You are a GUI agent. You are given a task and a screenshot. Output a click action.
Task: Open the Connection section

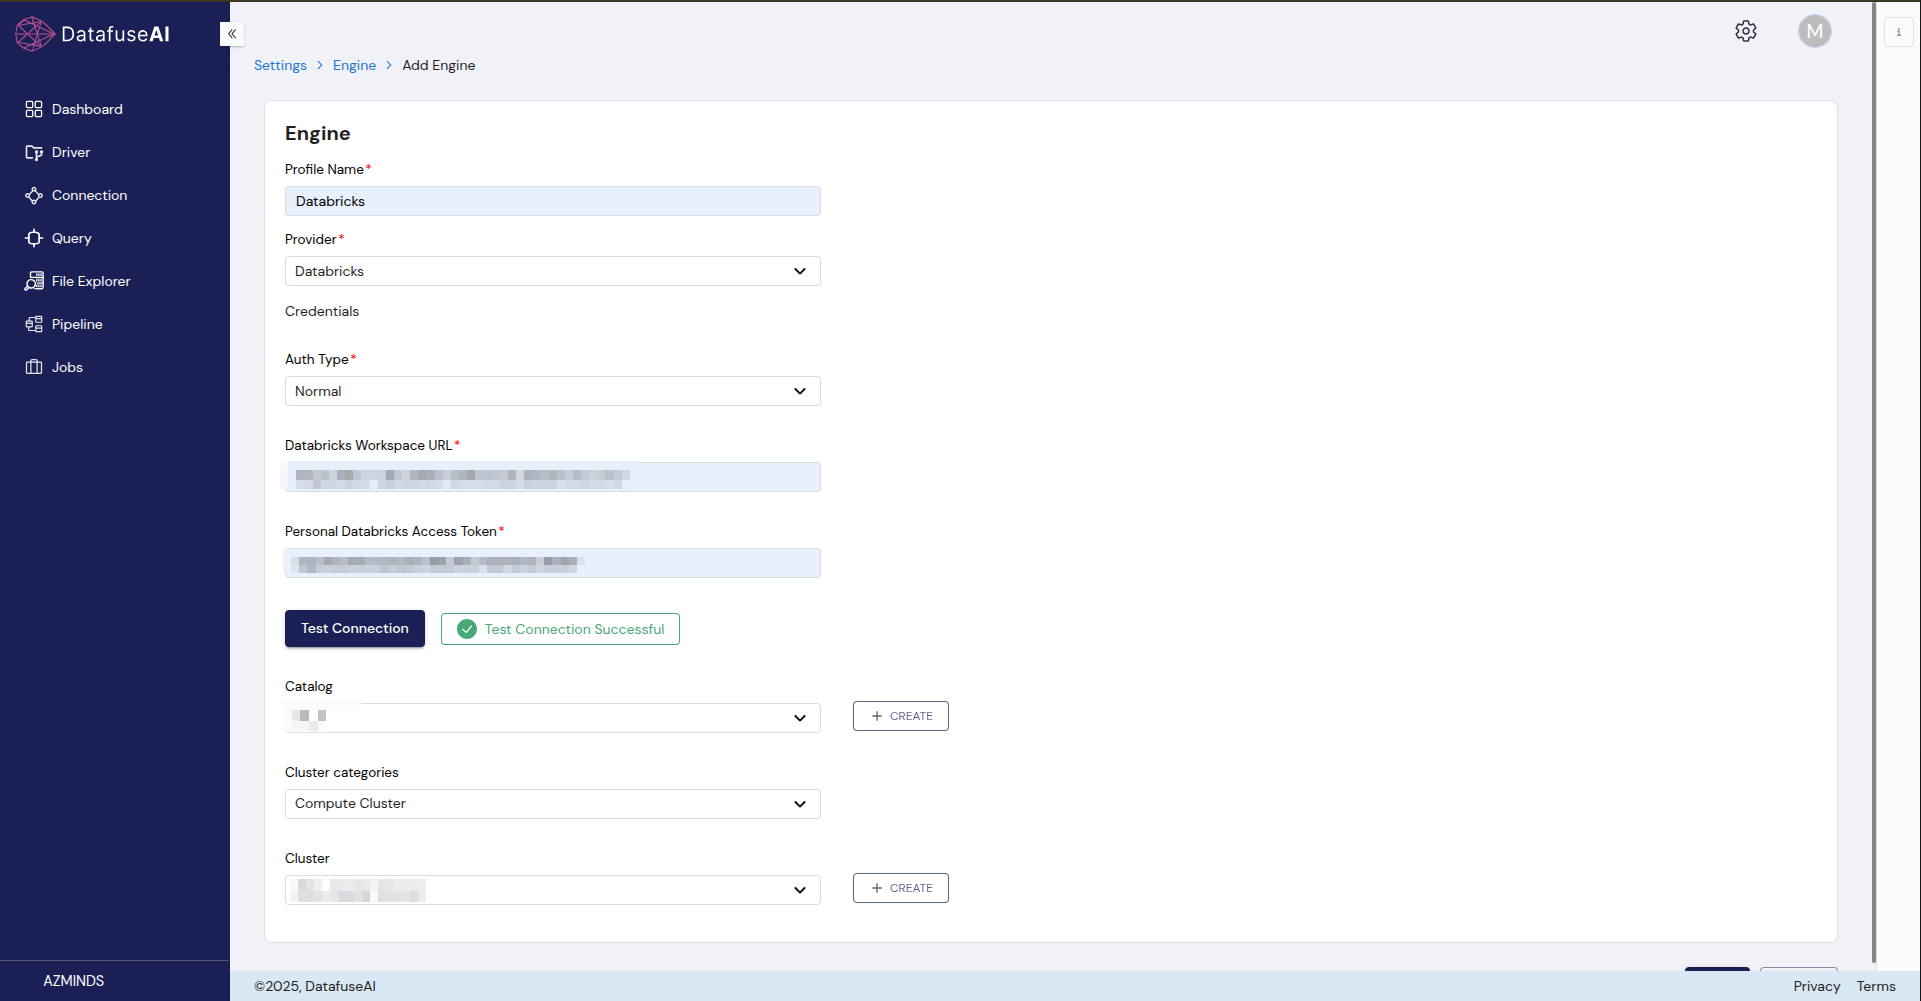[88, 195]
